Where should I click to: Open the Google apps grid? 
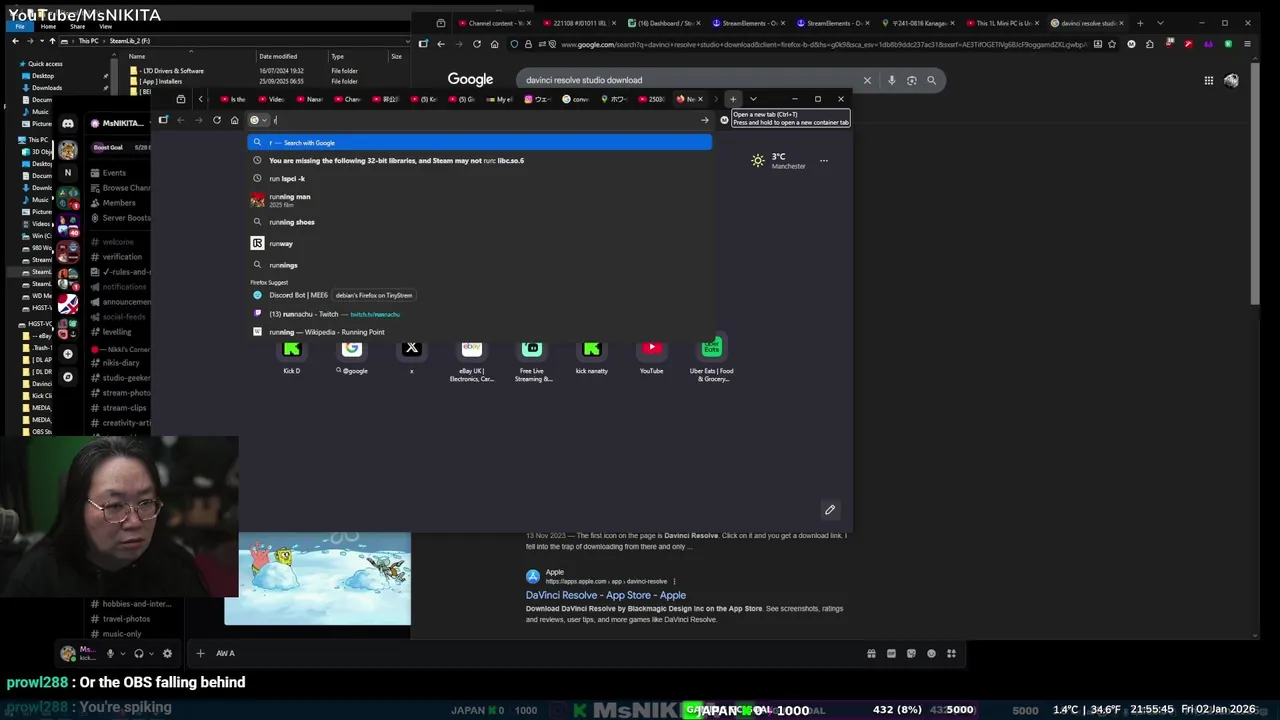point(1208,80)
